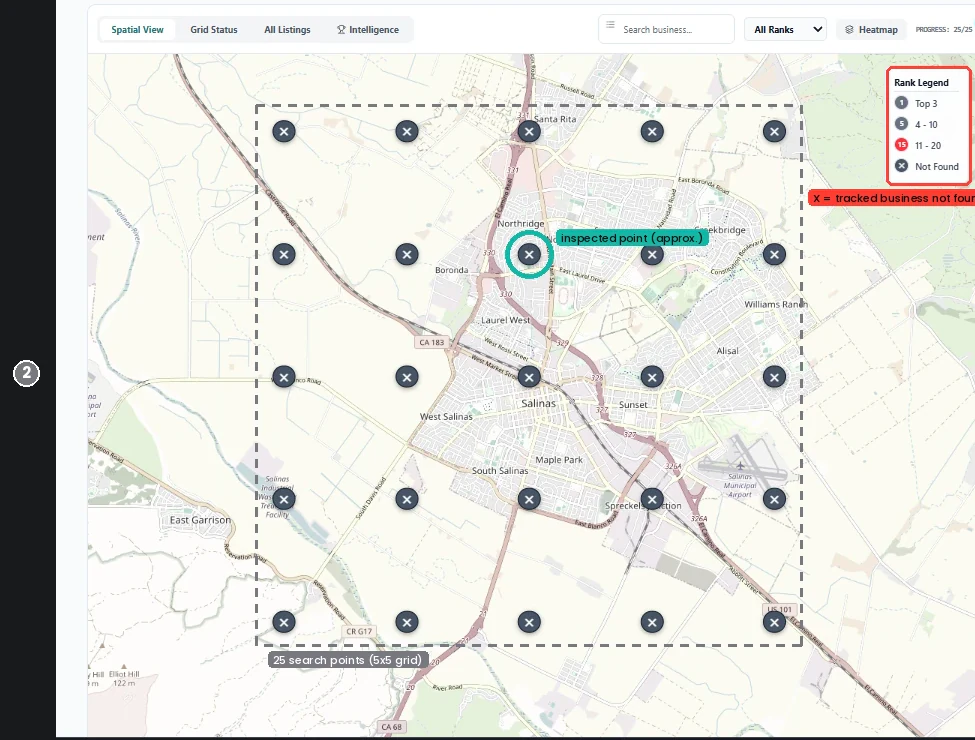The image size is (975, 740).
Task: Select the top-right corner grid marker
Action: 774,131
